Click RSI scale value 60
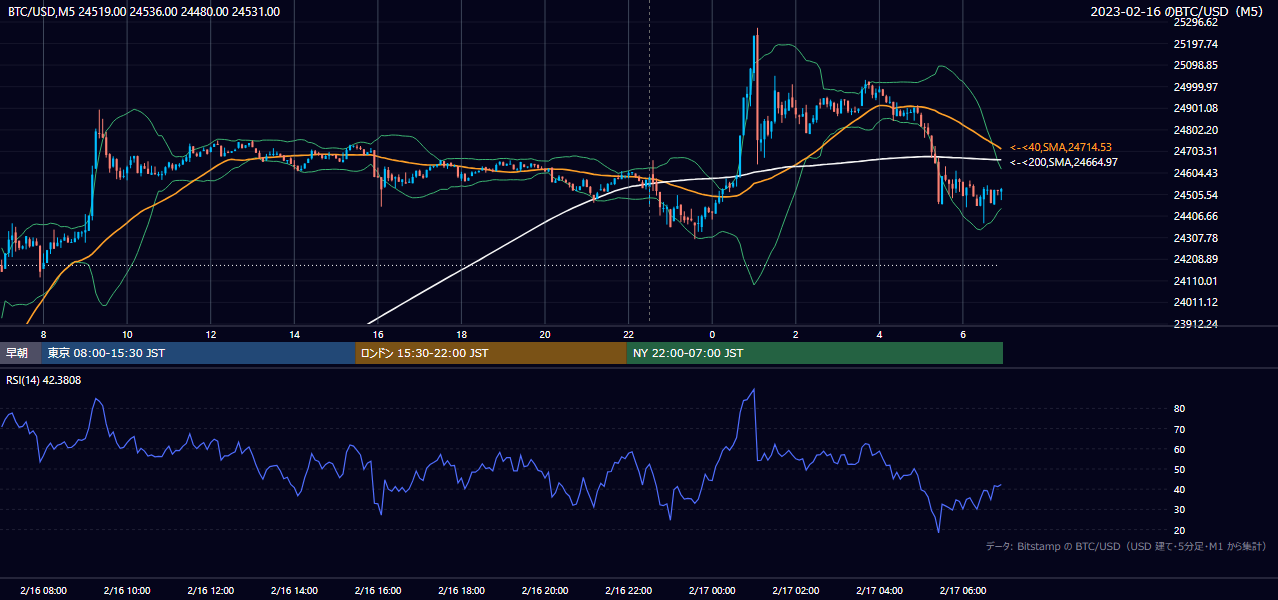This screenshot has height=600, width=1278. click(x=1180, y=449)
